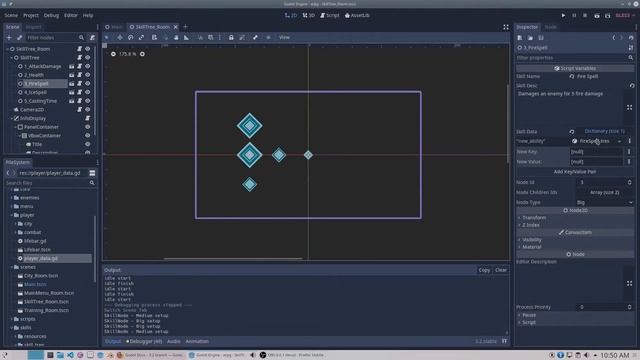Hide the 1_AttackDamage node

tap(87, 66)
